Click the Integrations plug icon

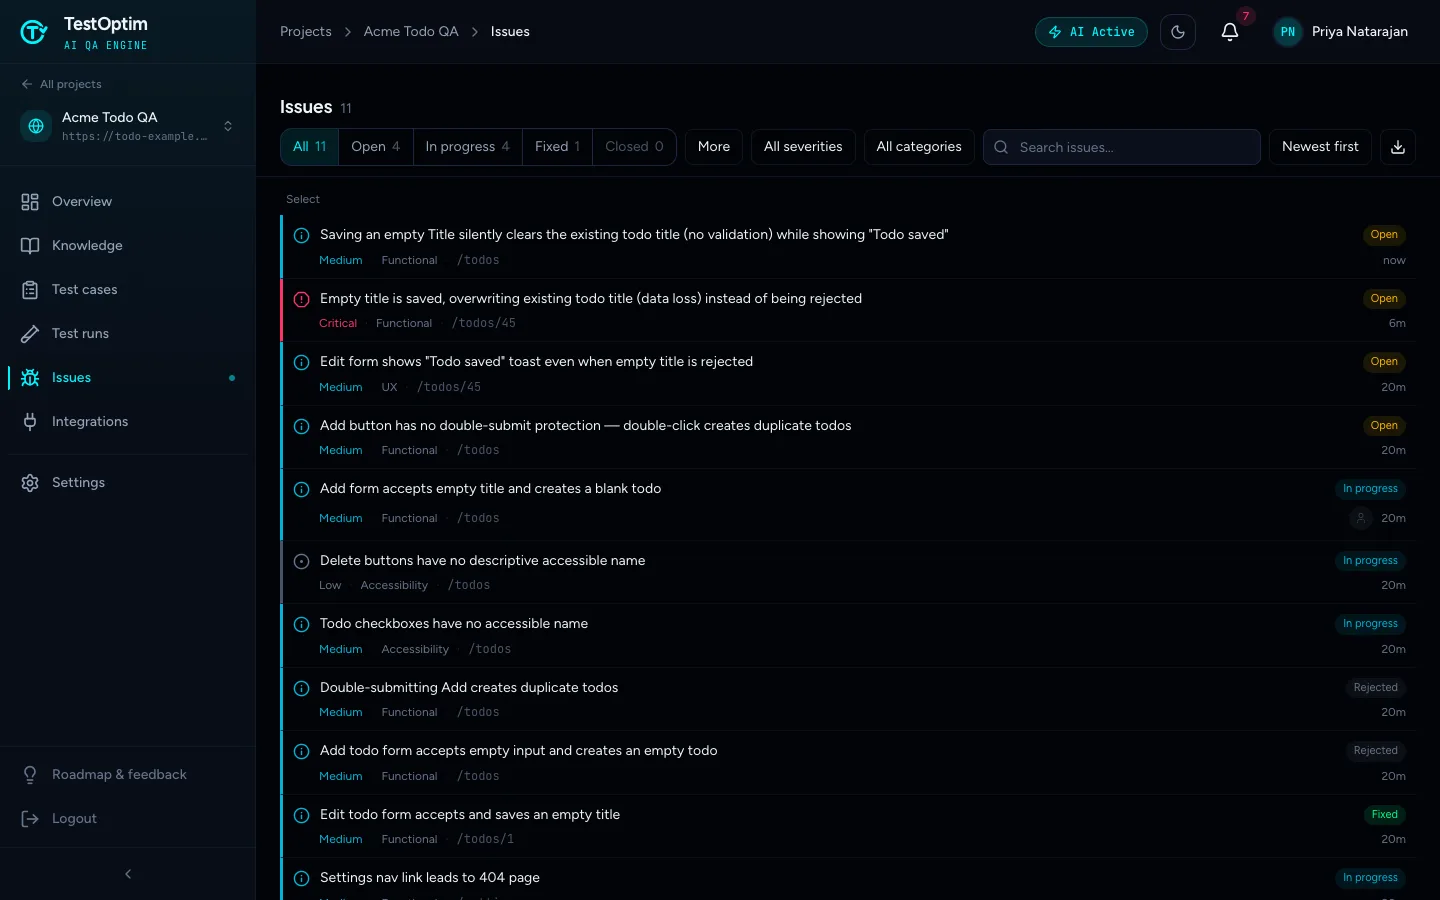[30, 422]
